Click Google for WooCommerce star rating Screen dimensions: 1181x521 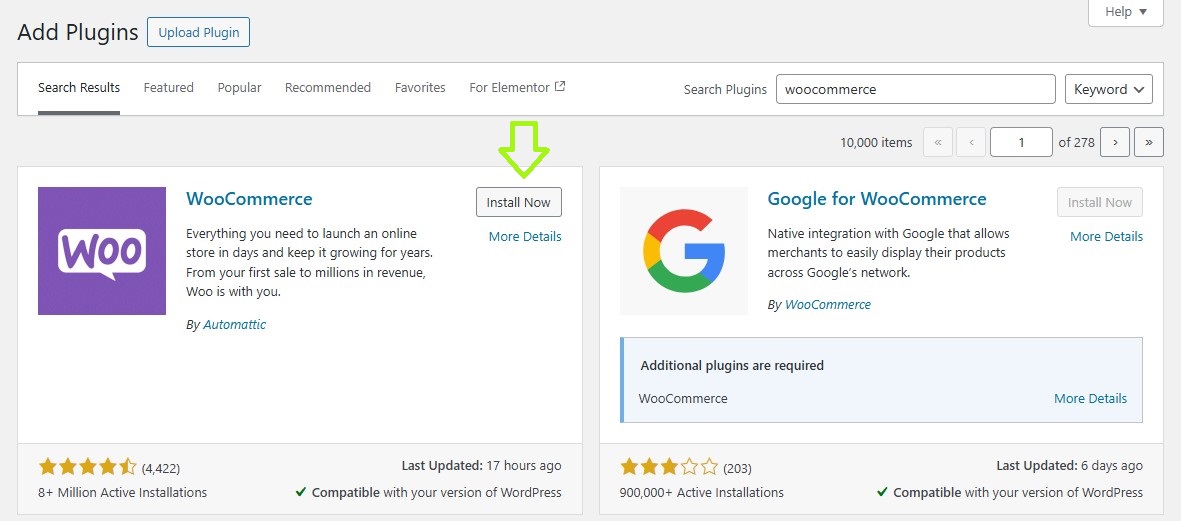tap(670, 468)
